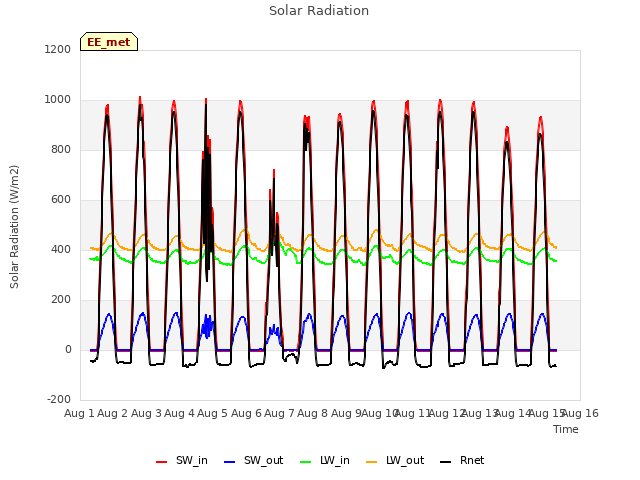Click the Aug 6 x-axis label

coord(246,413)
